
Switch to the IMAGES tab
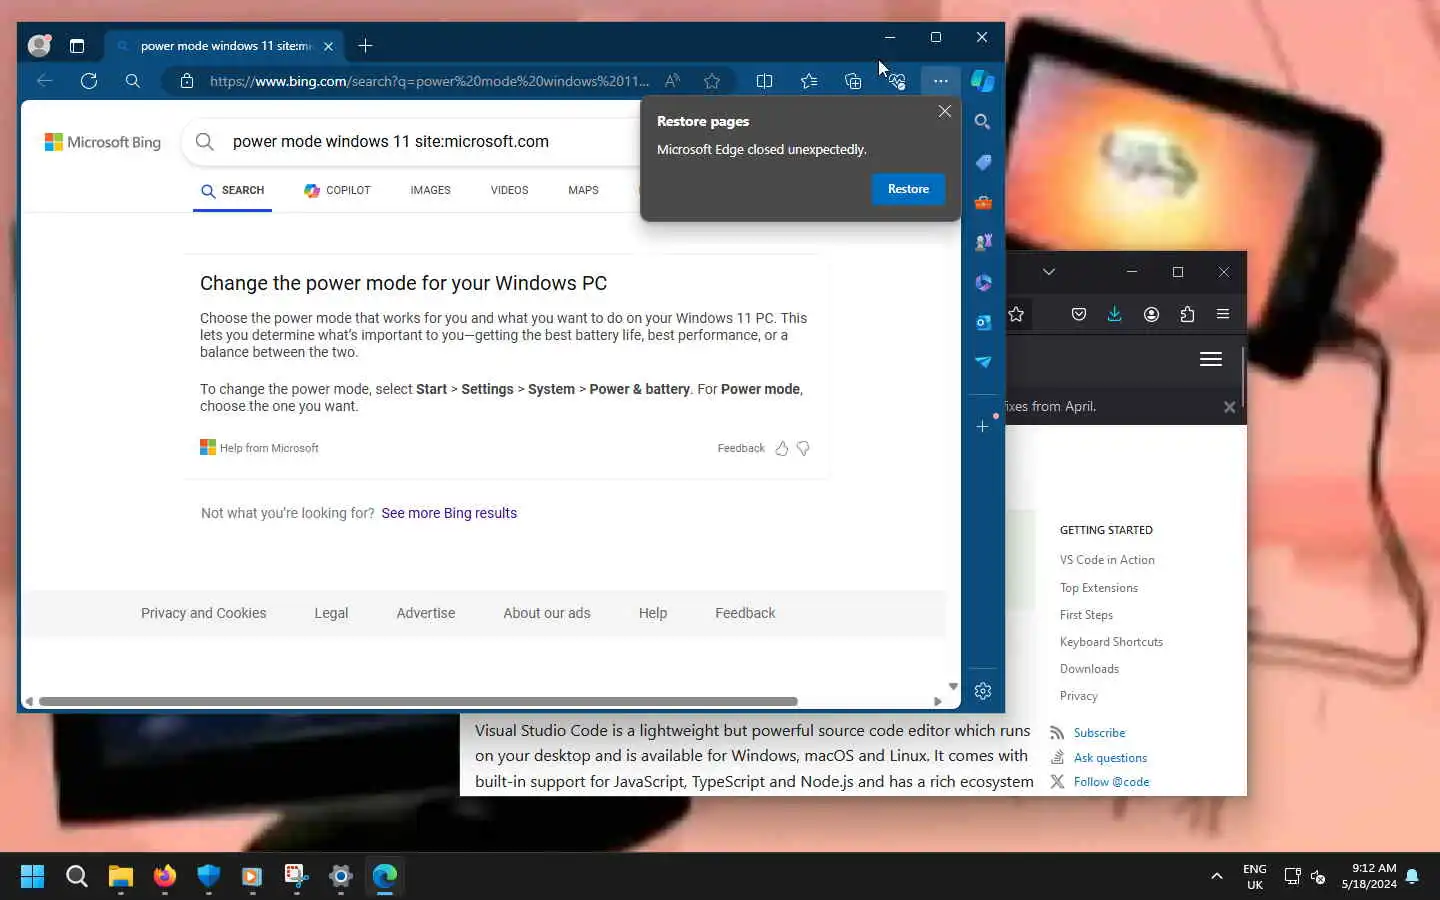coord(430,190)
